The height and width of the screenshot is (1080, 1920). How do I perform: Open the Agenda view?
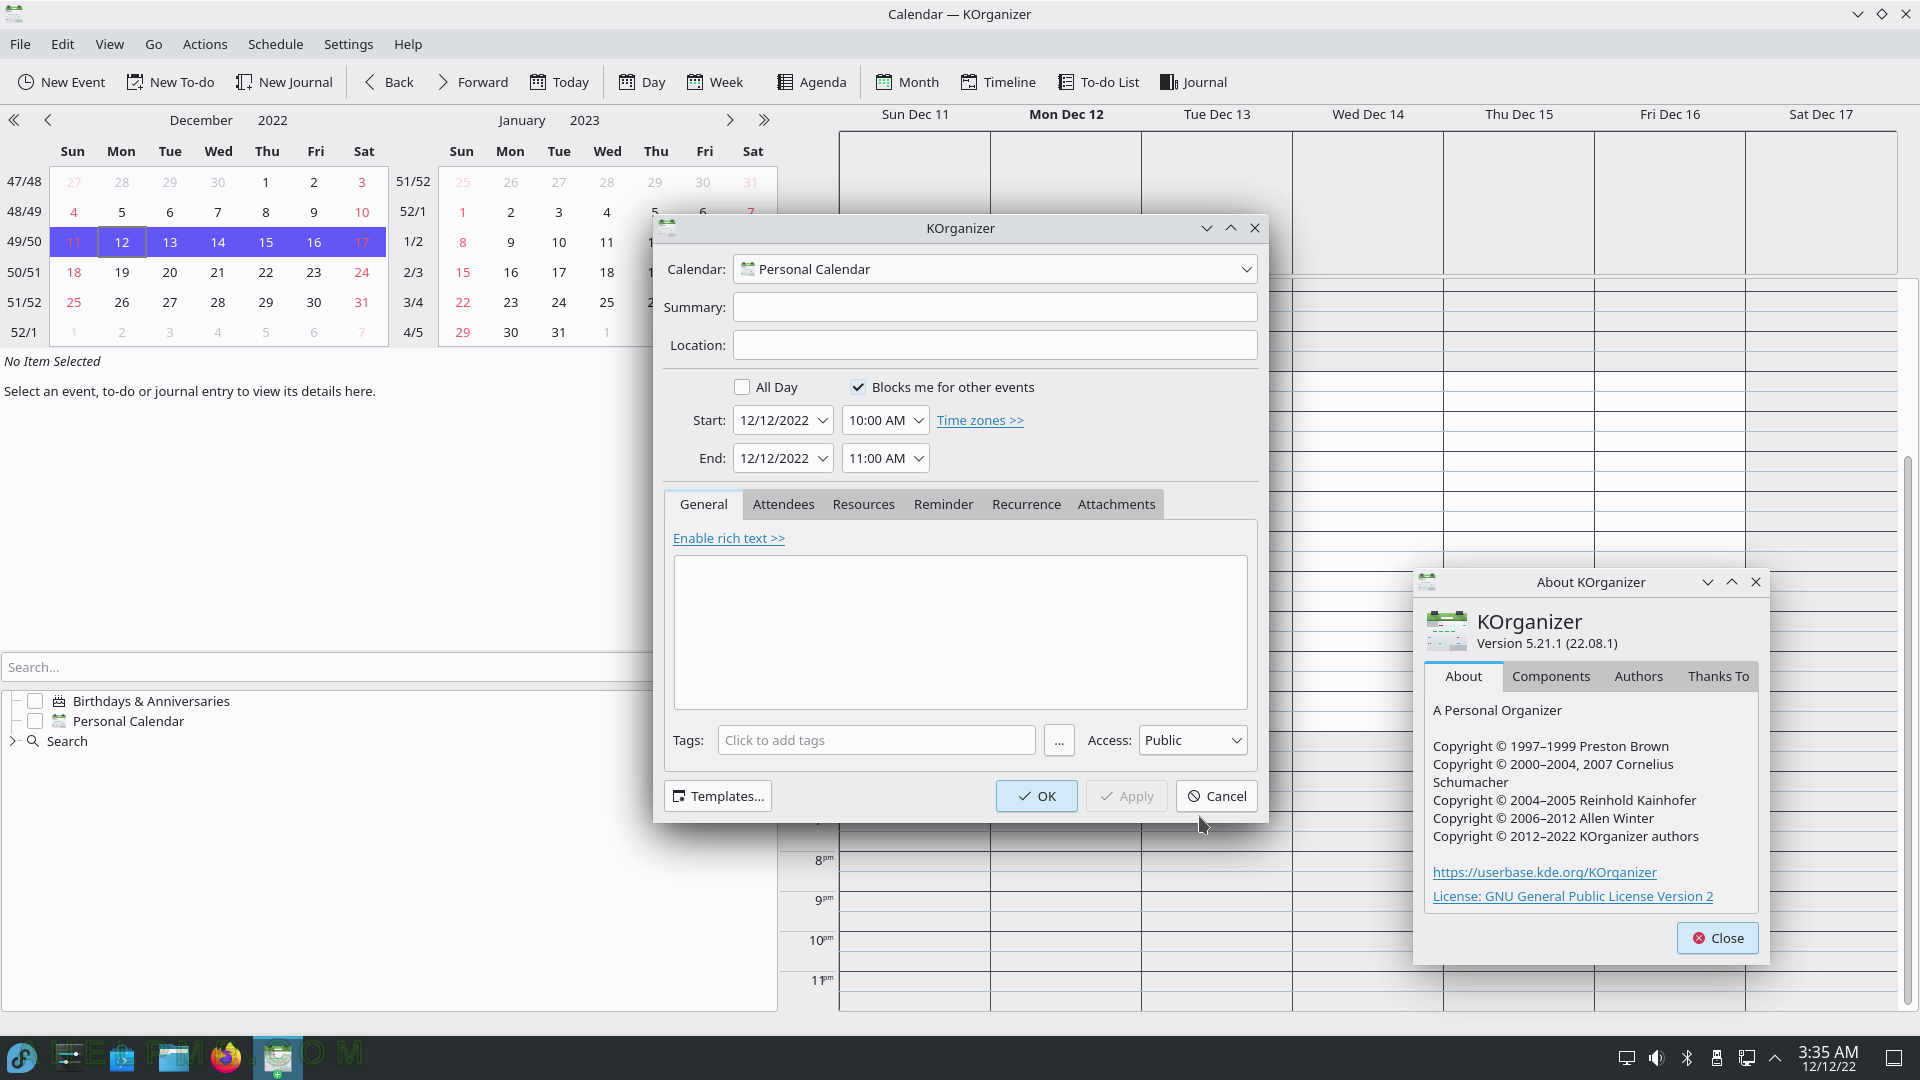pos(811,82)
